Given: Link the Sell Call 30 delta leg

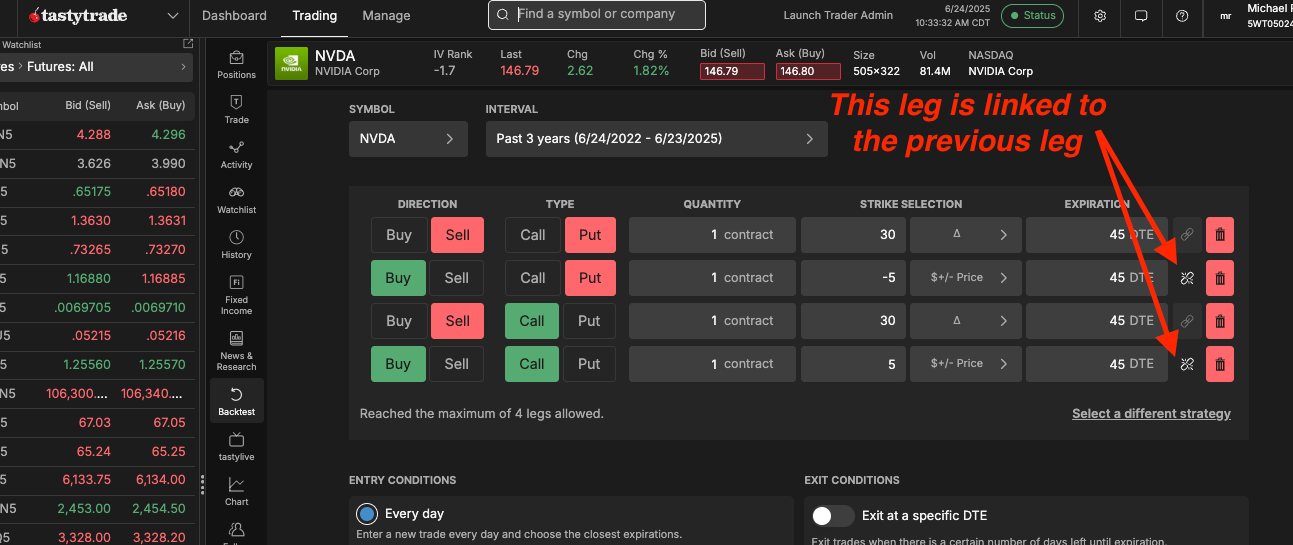Looking at the screenshot, I should pyautogui.click(x=1187, y=321).
